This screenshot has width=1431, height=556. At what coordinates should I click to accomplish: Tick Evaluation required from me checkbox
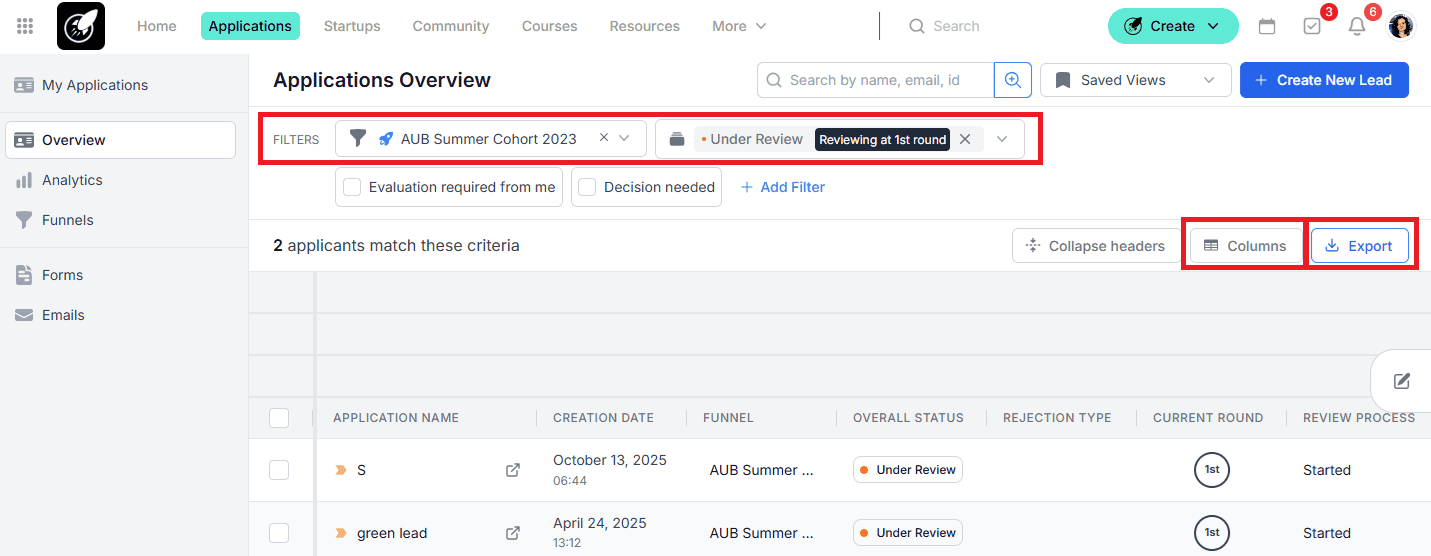(352, 187)
